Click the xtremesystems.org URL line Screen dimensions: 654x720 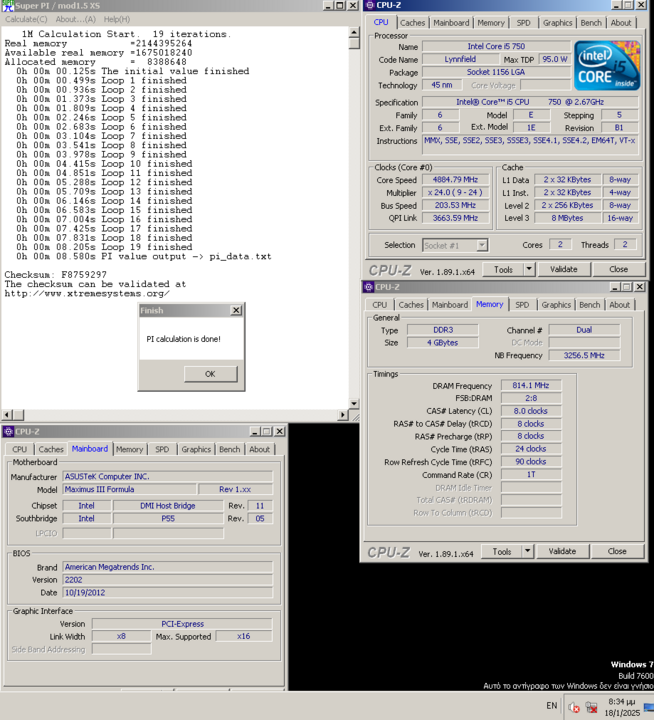[x=87, y=293]
